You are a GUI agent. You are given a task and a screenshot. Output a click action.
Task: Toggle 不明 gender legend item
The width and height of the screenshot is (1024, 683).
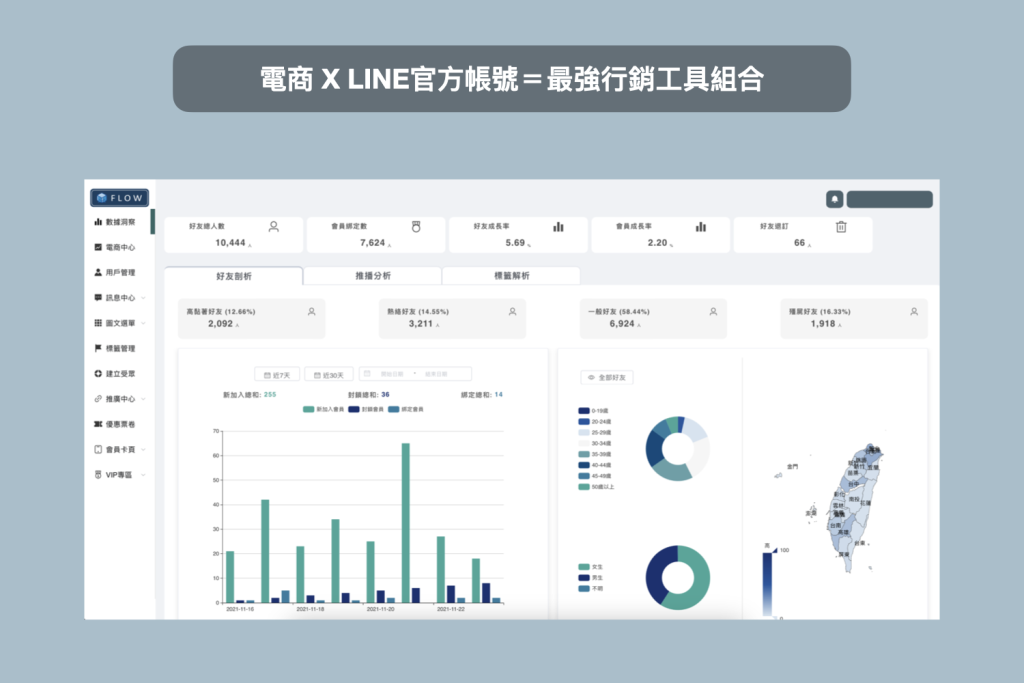591,588
